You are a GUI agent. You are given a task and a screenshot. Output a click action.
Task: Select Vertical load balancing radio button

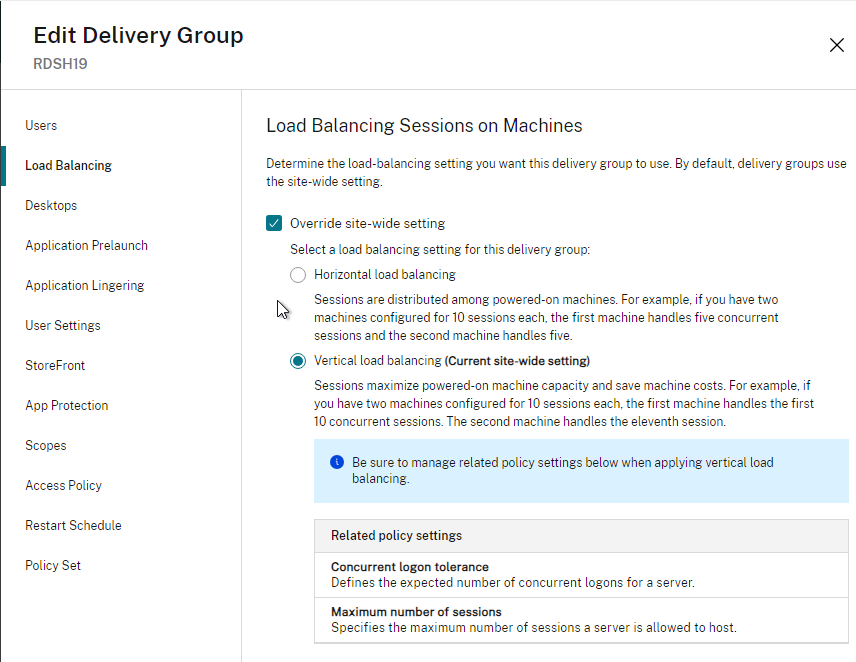[x=298, y=361]
